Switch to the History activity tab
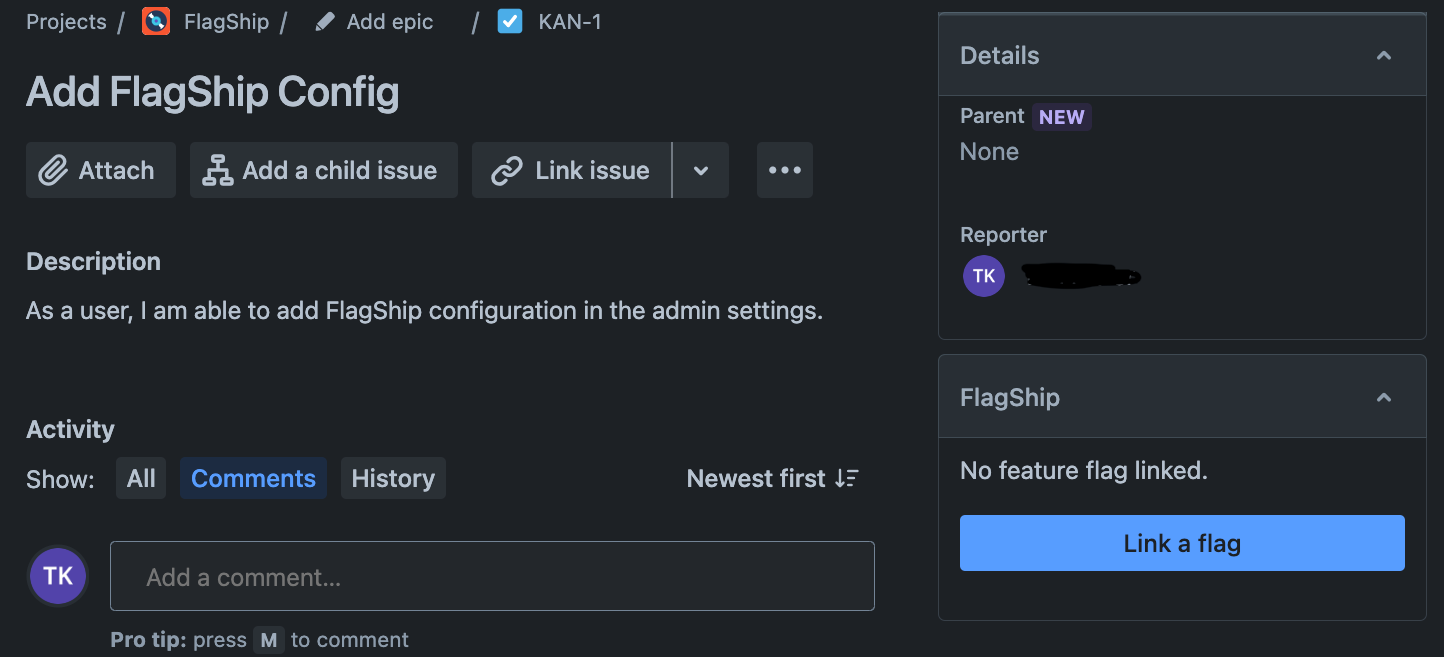 [393, 478]
